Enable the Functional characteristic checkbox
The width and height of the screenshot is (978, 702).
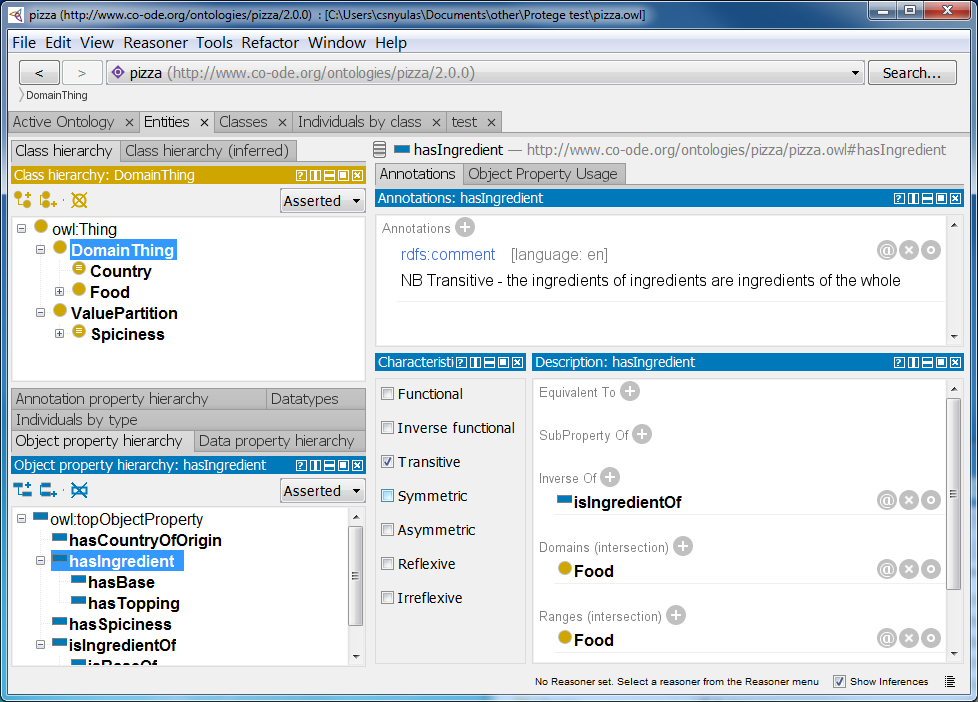click(387, 394)
